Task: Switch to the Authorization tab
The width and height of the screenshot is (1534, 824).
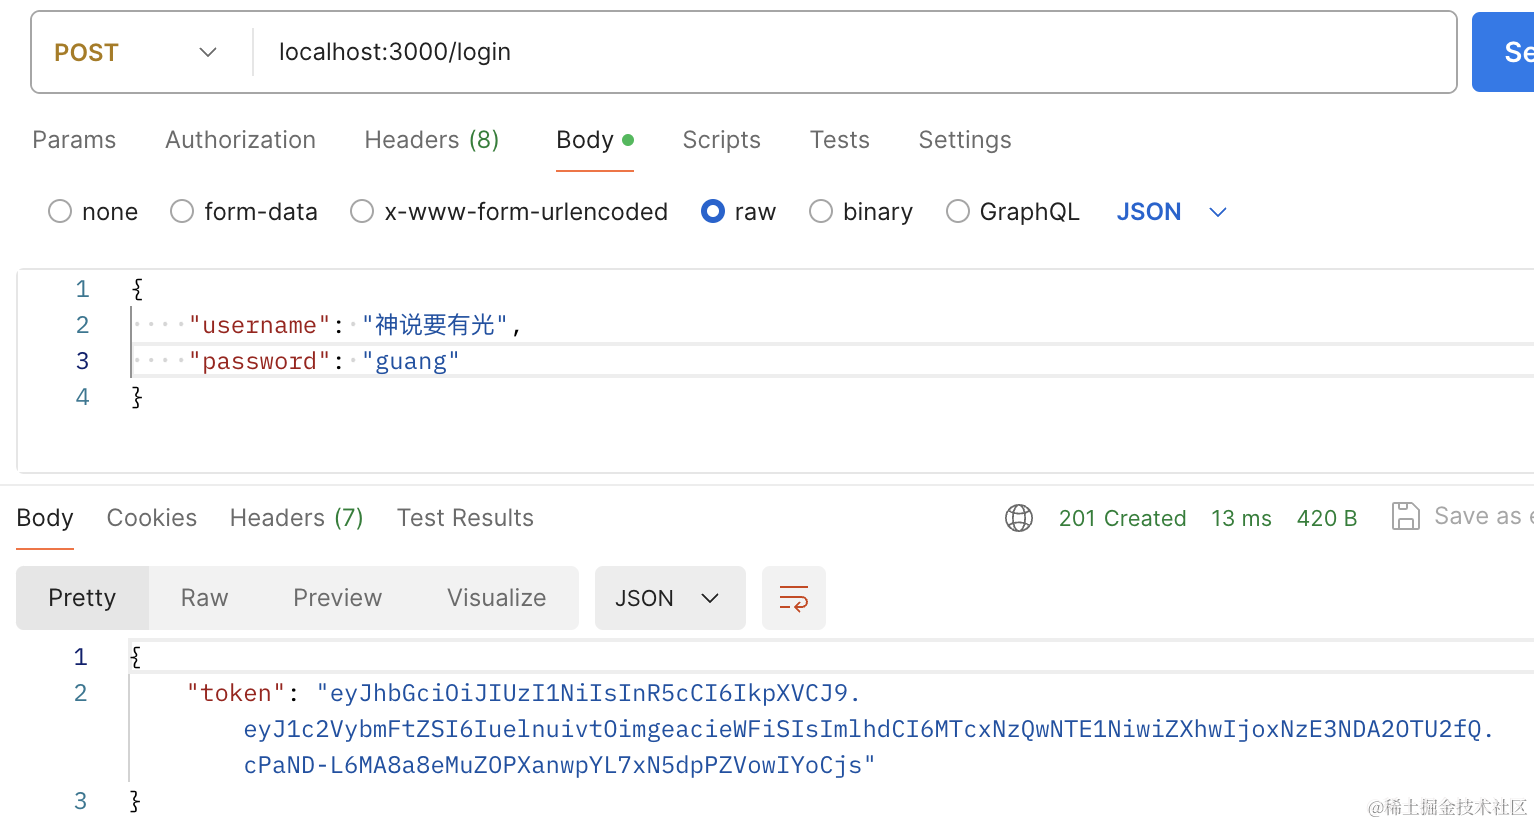Action: (240, 140)
